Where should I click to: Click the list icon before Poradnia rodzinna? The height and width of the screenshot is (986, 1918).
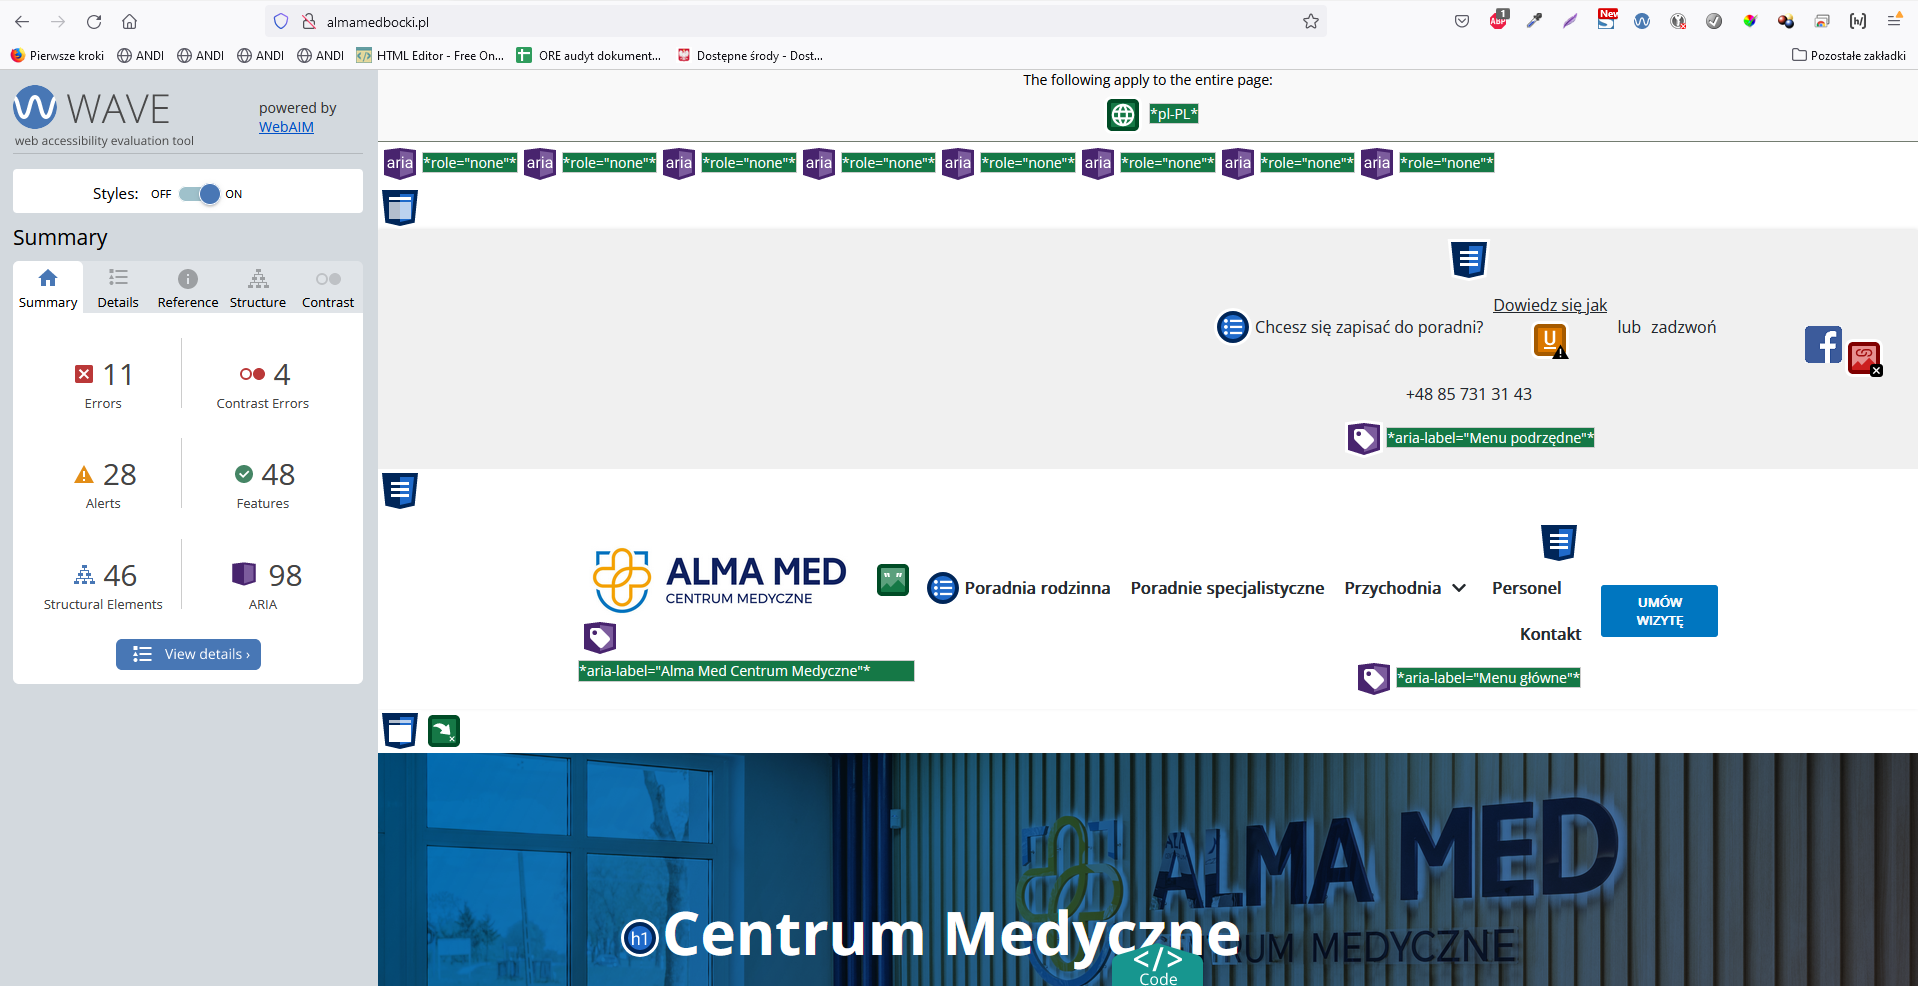coord(943,588)
